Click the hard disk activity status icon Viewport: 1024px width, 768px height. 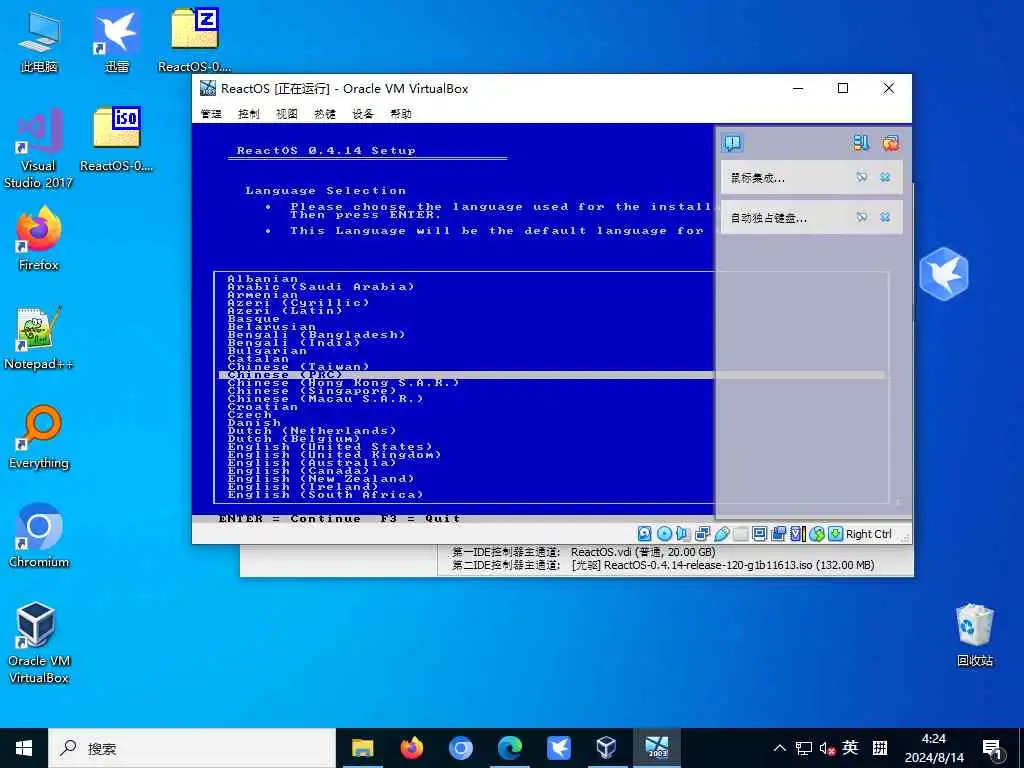644,534
